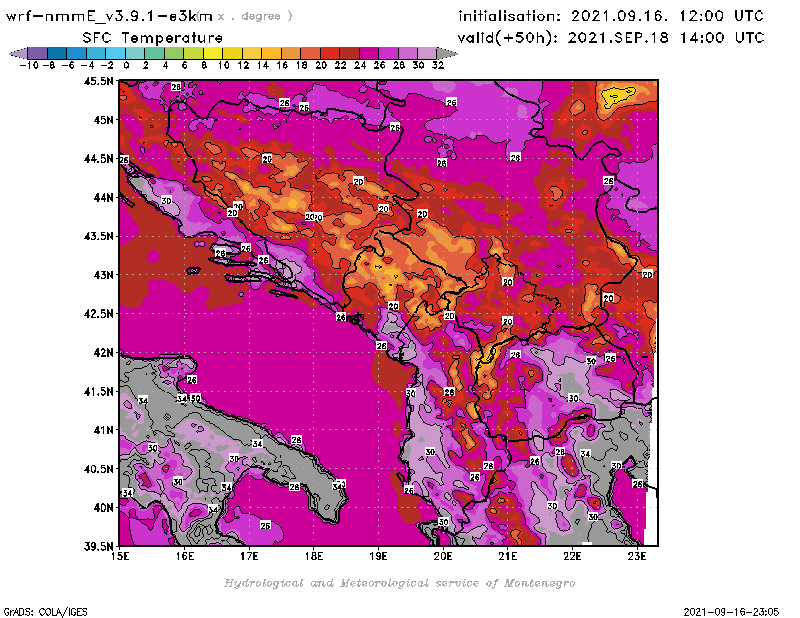Click the '16E' longitude label
Screen dimensions: 800x618
coord(184,556)
